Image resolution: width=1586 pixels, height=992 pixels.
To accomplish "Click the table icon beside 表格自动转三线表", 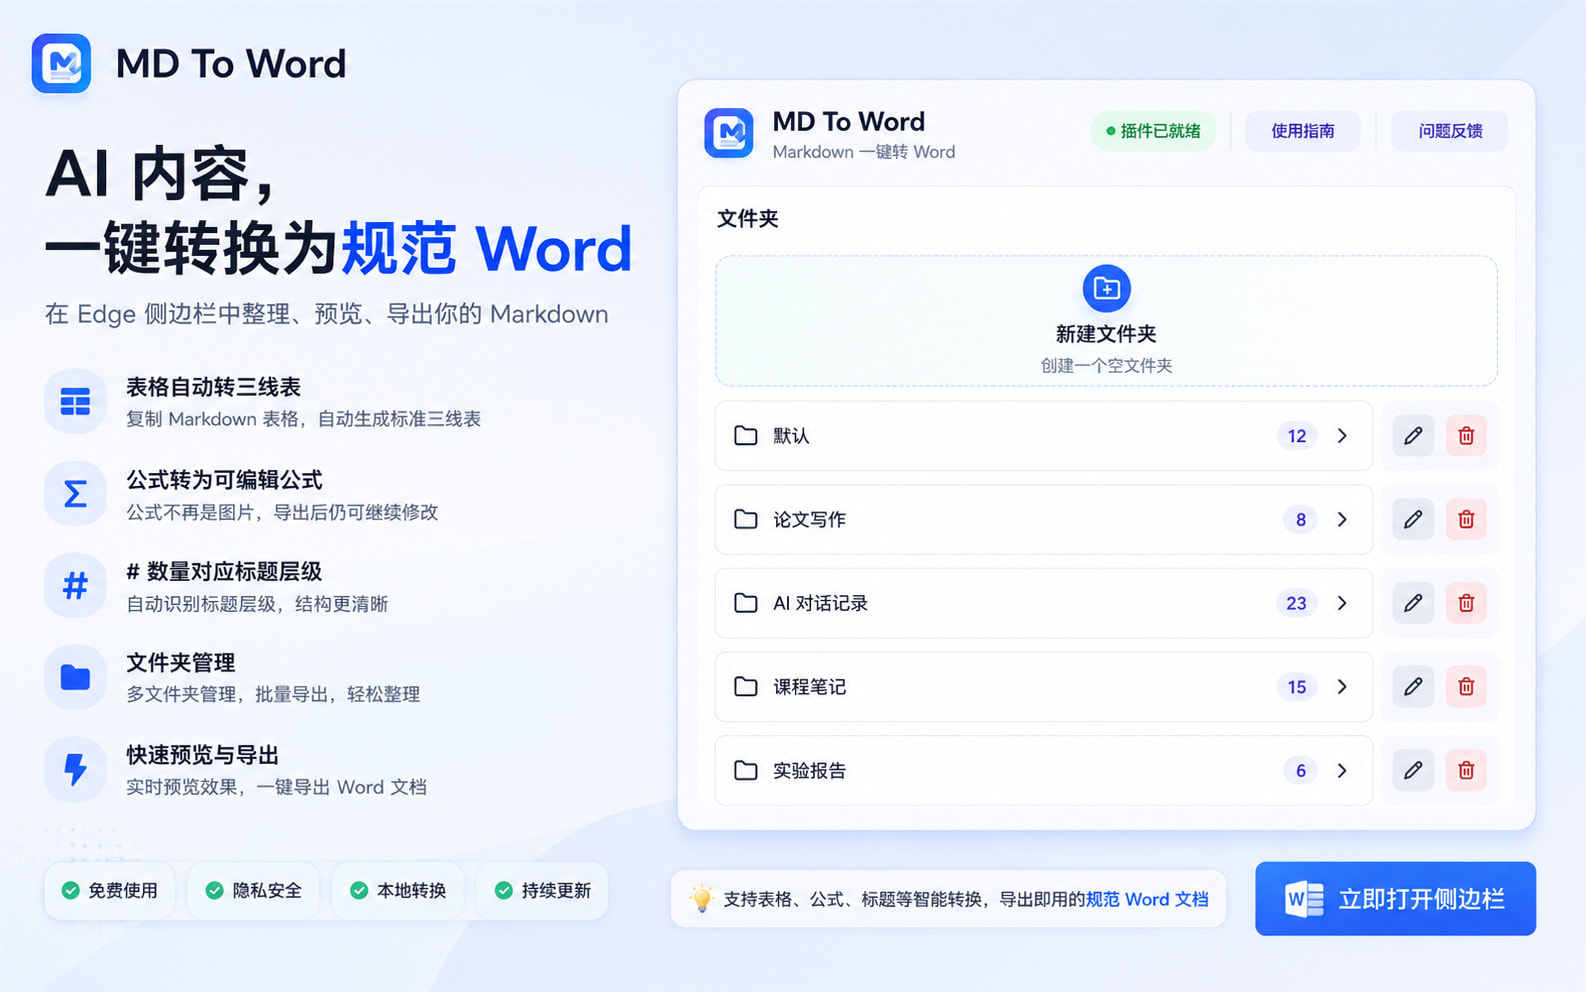I will pyautogui.click(x=75, y=402).
